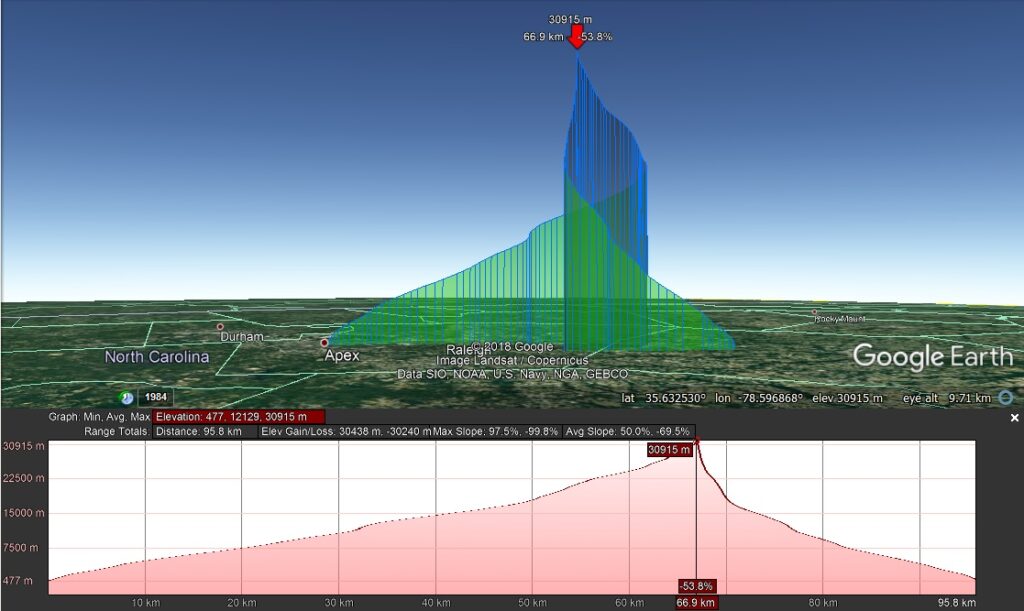Image resolution: width=1024 pixels, height=611 pixels.
Task: Click the streaming status circle beside eye alt
Action: (1005, 397)
